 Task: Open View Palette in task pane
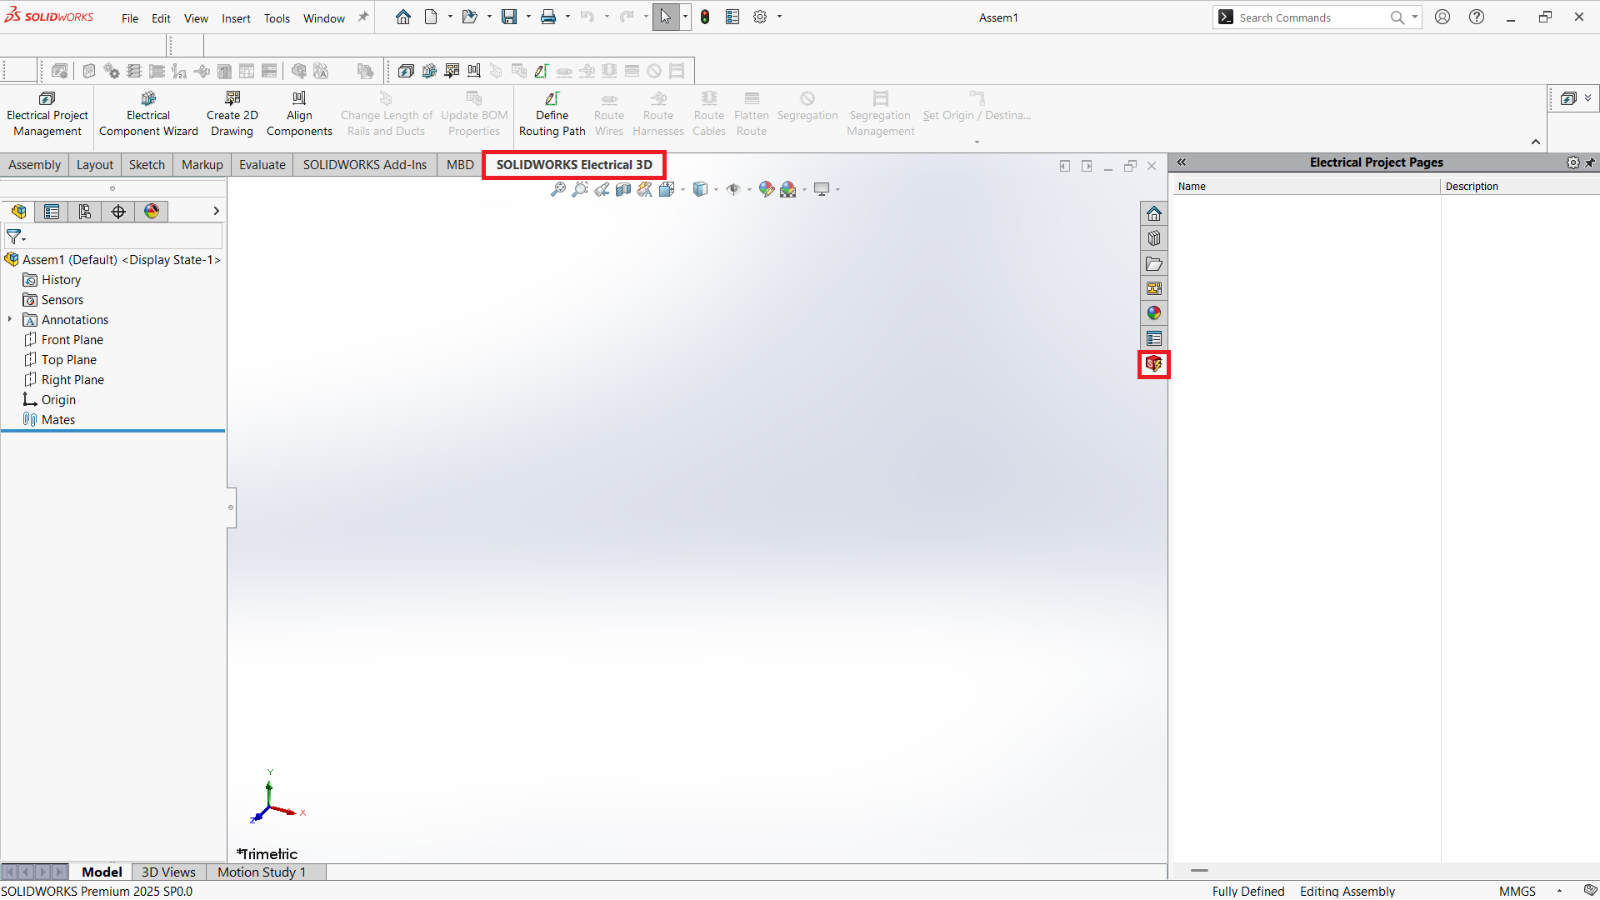(x=1154, y=289)
